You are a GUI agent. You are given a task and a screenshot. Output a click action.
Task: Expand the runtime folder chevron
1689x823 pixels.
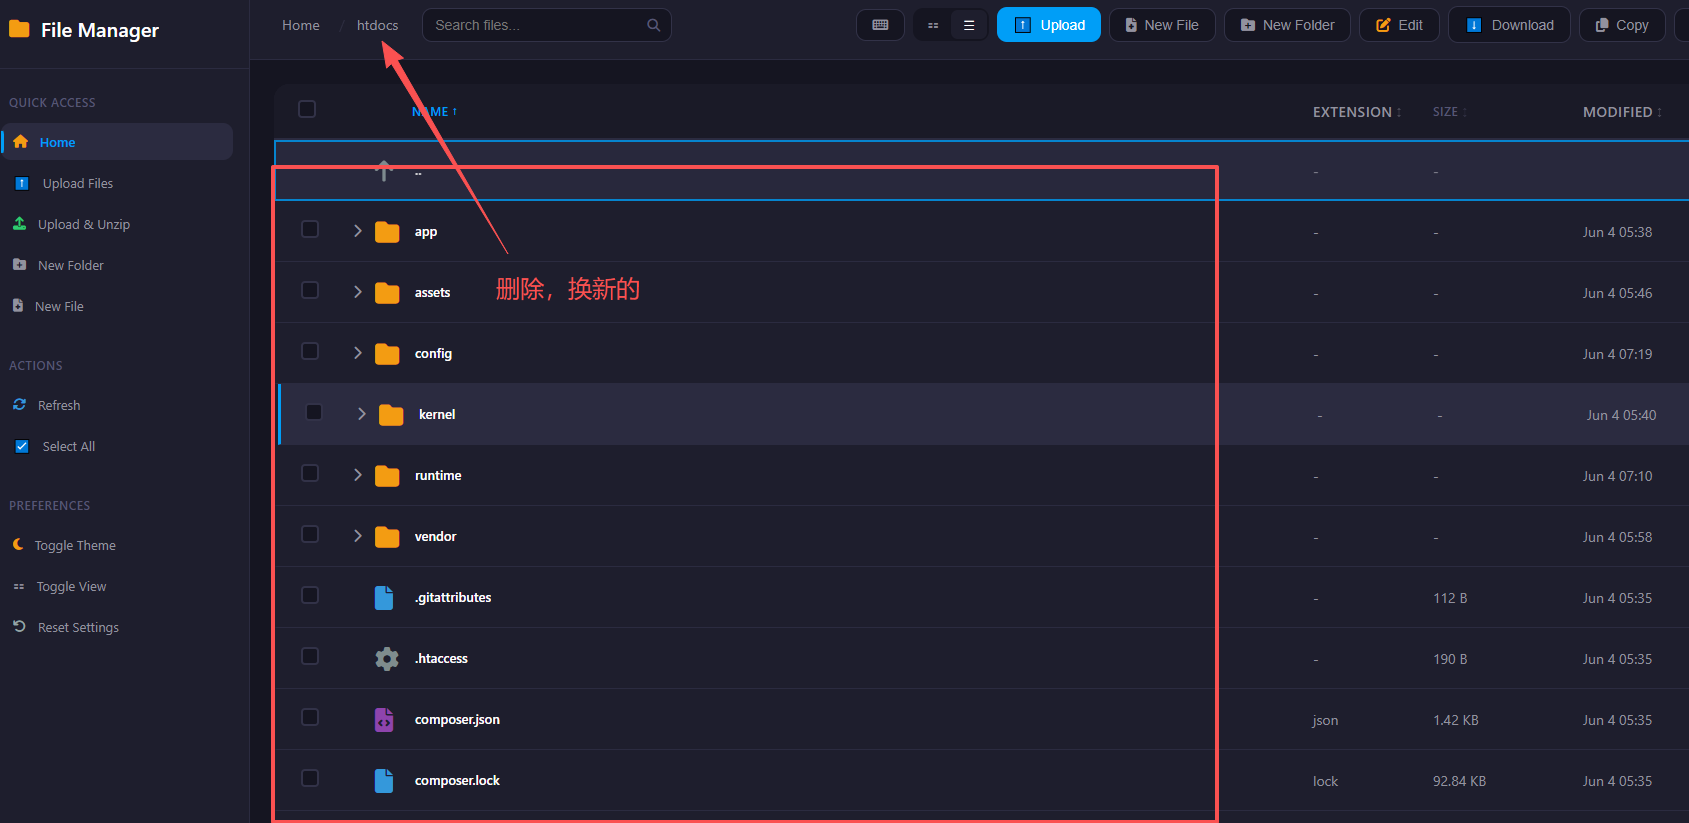coord(357,475)
